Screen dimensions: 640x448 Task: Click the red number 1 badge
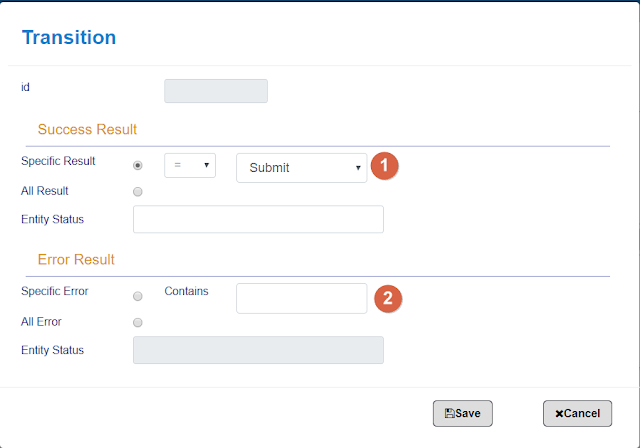coord(384,167)
